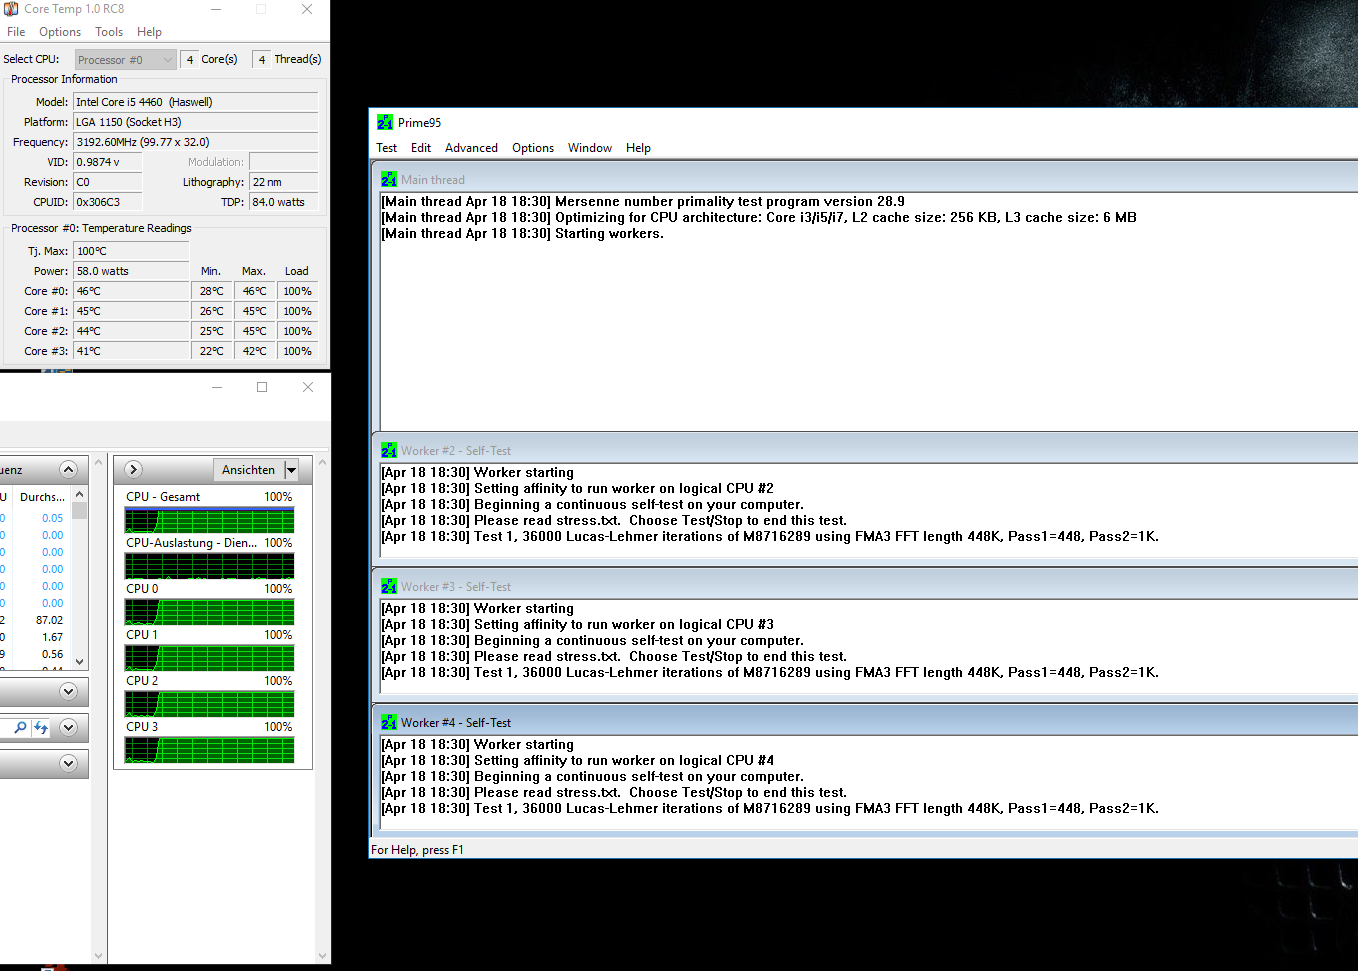Open the File menu in Core Temp

(16, 32)
